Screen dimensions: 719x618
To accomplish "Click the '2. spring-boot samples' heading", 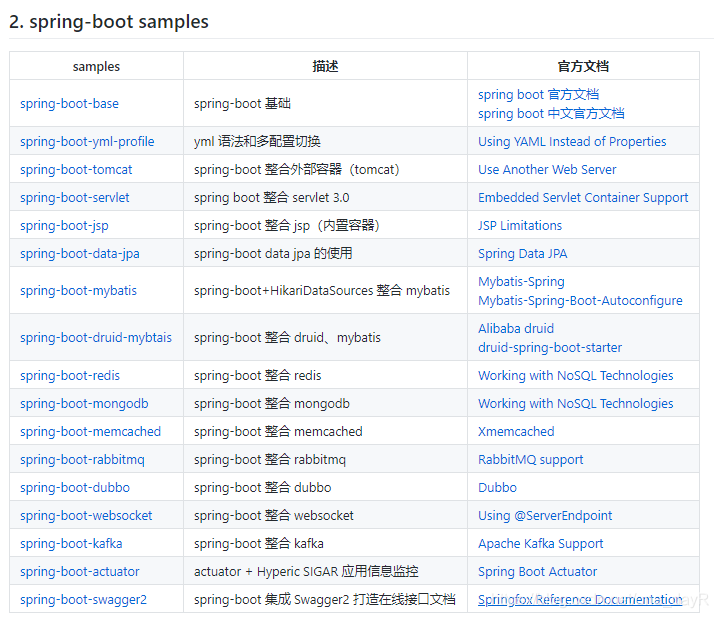I will 109,22.
